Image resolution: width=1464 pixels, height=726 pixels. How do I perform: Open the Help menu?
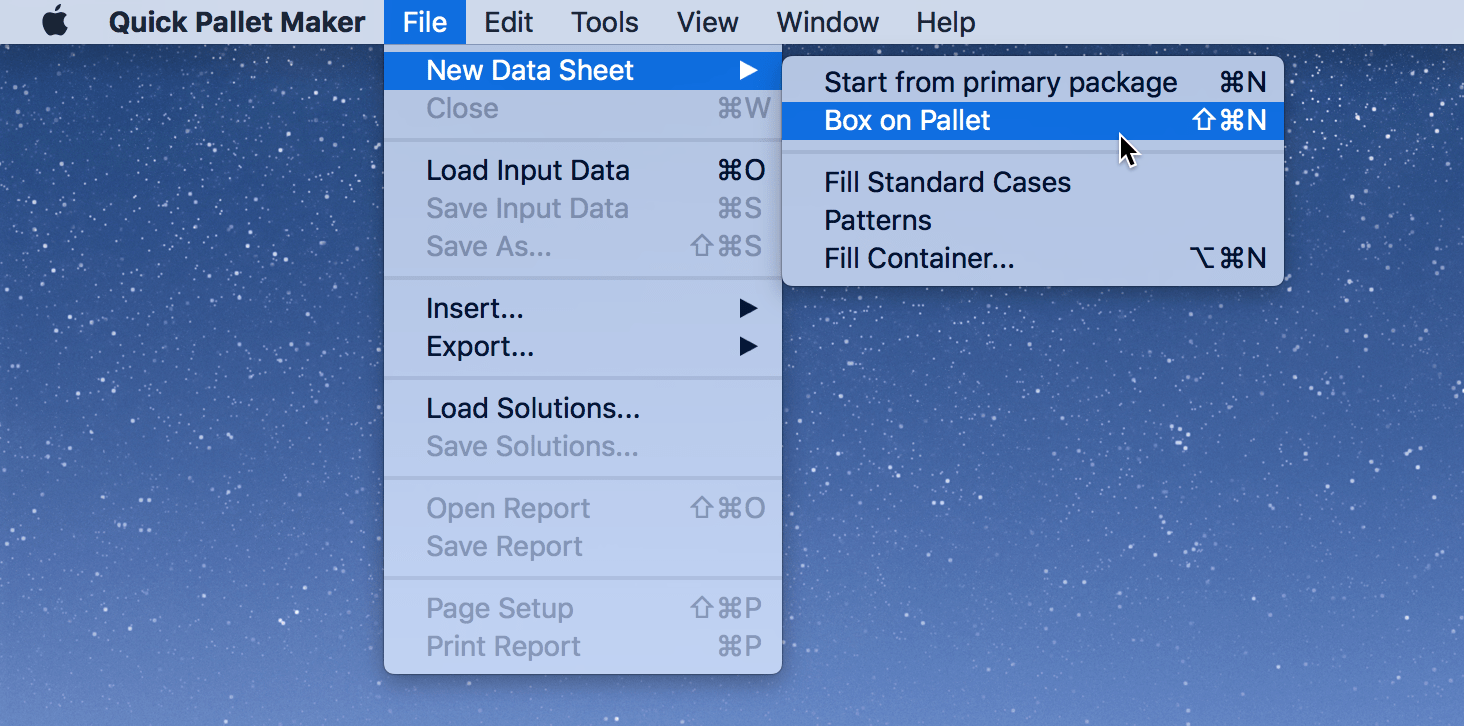click(944, 22)
